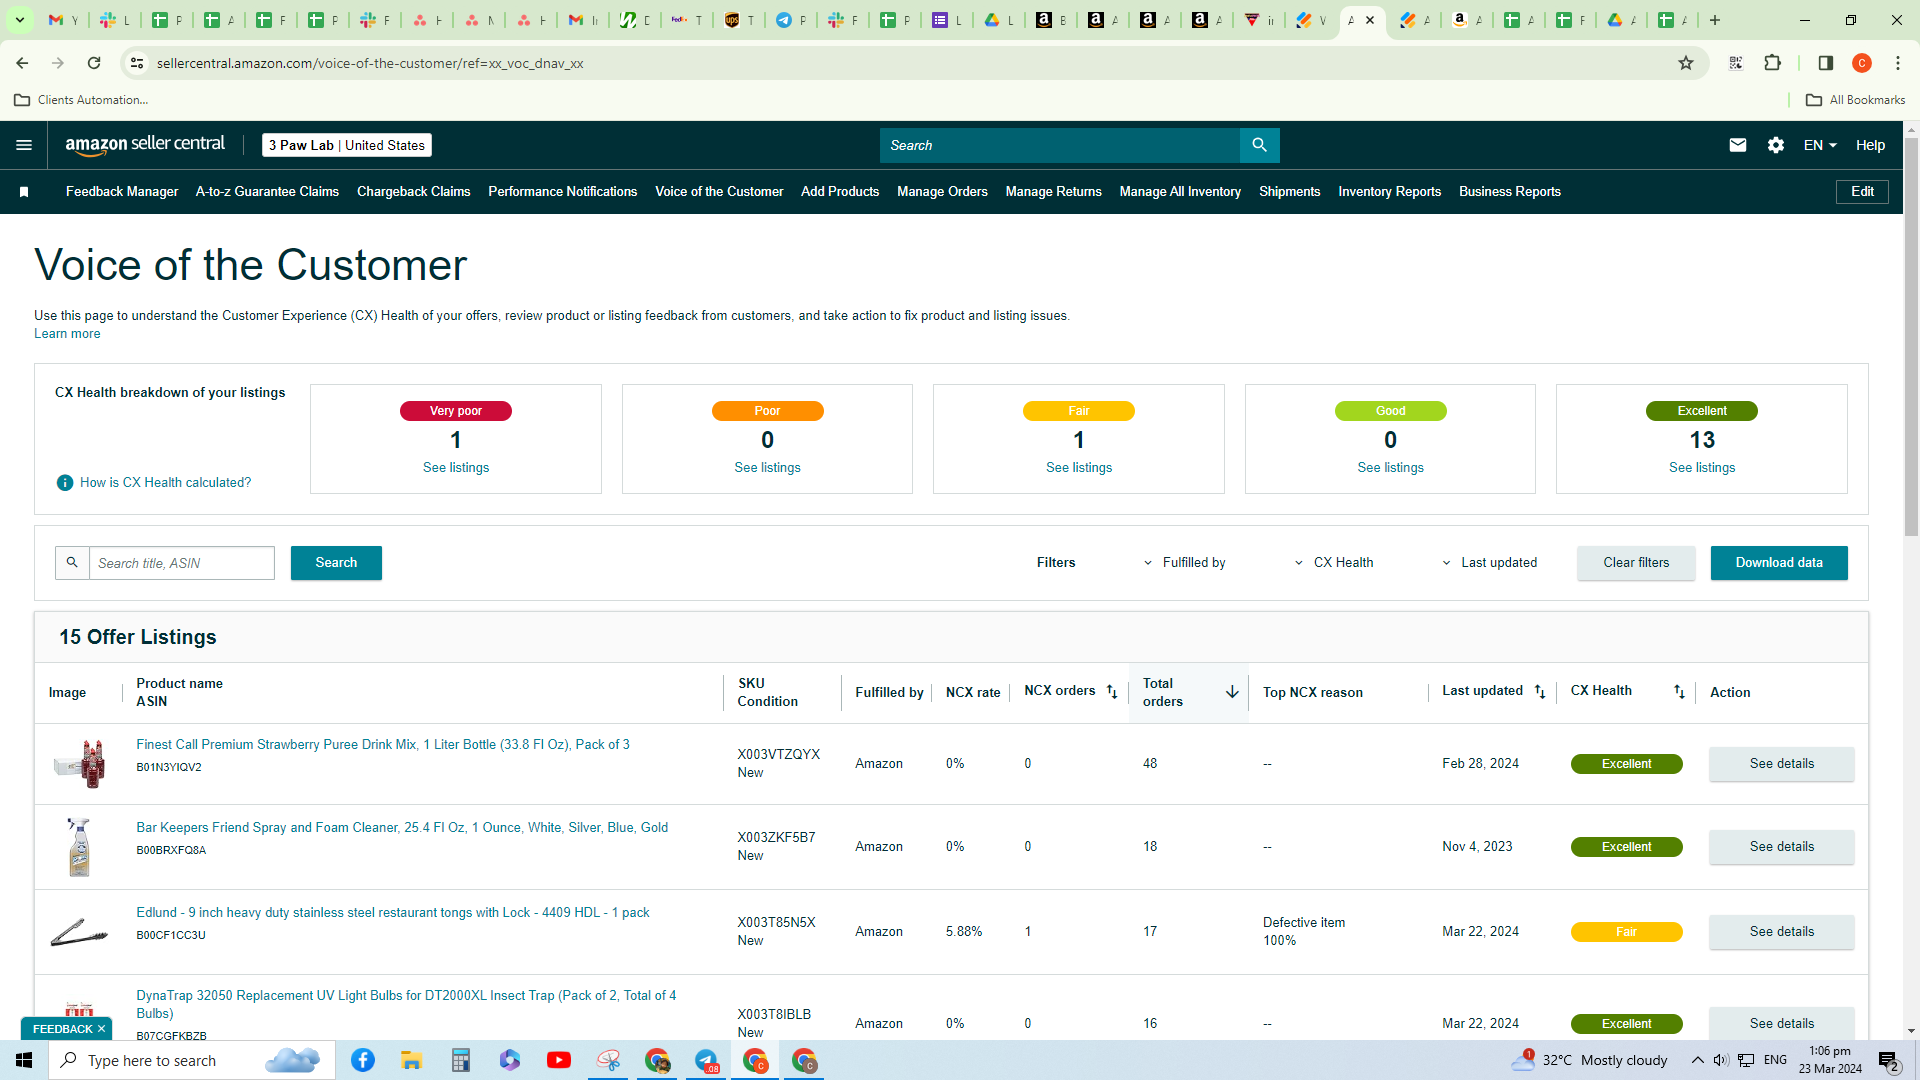This screenshot has width=1920, height=1080.
Task: Click the info icon beside How is CX Health calculated
Action: pos(65,483)
